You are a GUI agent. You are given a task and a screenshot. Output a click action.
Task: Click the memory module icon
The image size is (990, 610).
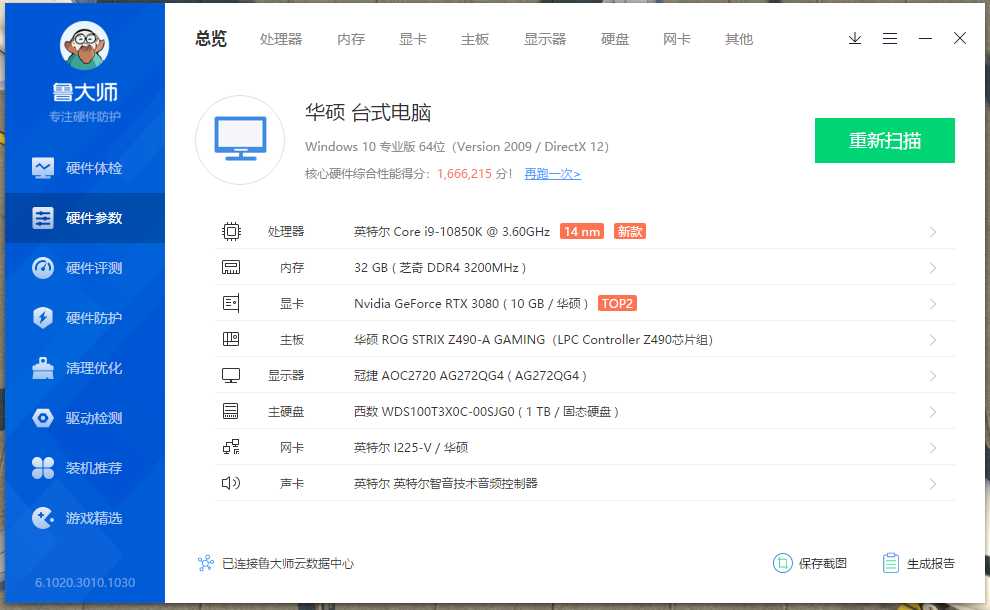click(231, 268)
